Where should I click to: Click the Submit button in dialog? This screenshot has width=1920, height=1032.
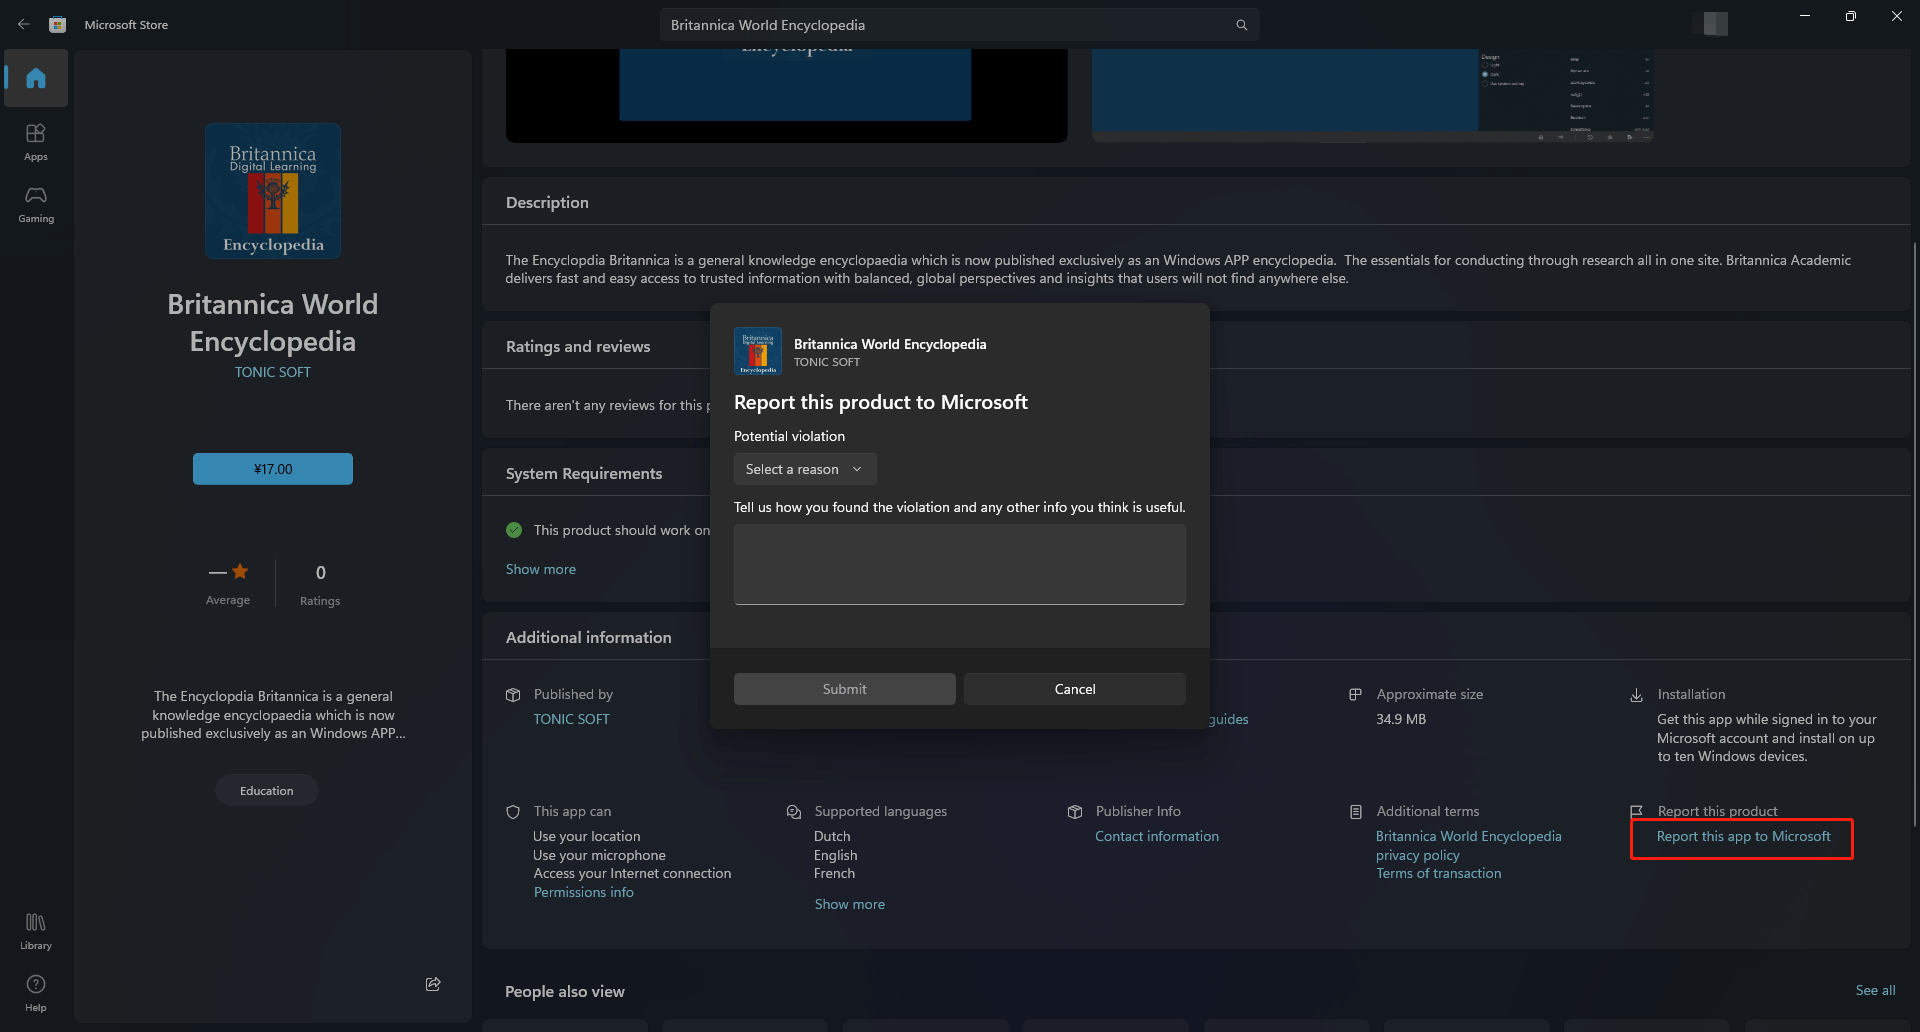pyautogui.click(x=845, y=689)
